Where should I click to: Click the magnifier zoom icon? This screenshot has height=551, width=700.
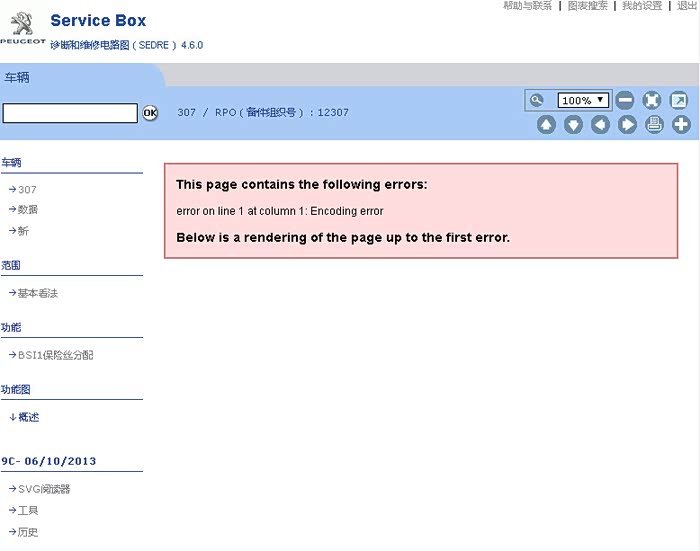[x=537, y=100]
